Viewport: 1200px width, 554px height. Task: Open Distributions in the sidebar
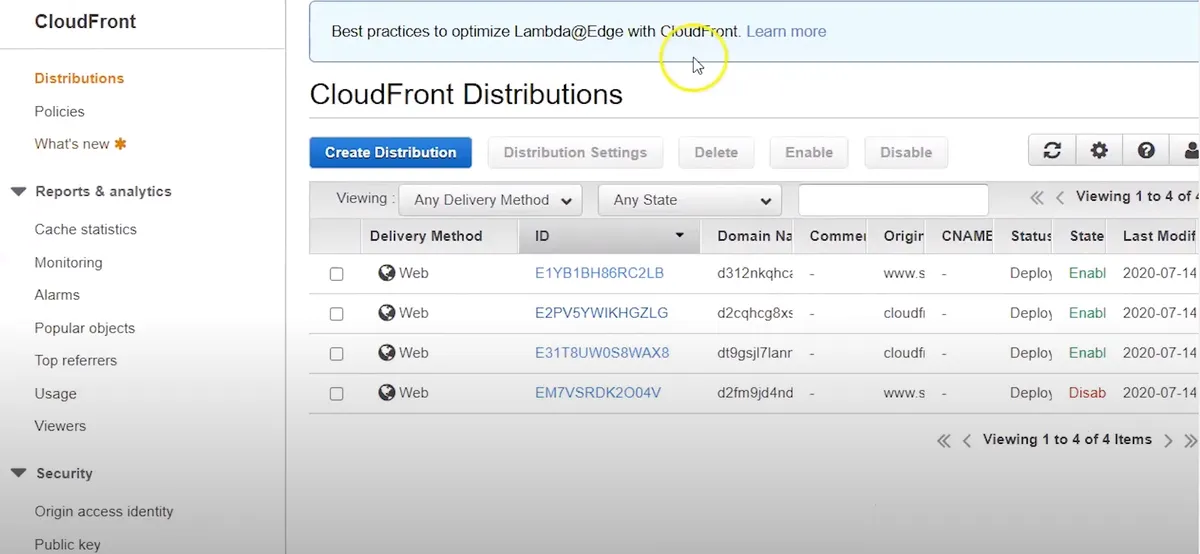coord(79,78)
